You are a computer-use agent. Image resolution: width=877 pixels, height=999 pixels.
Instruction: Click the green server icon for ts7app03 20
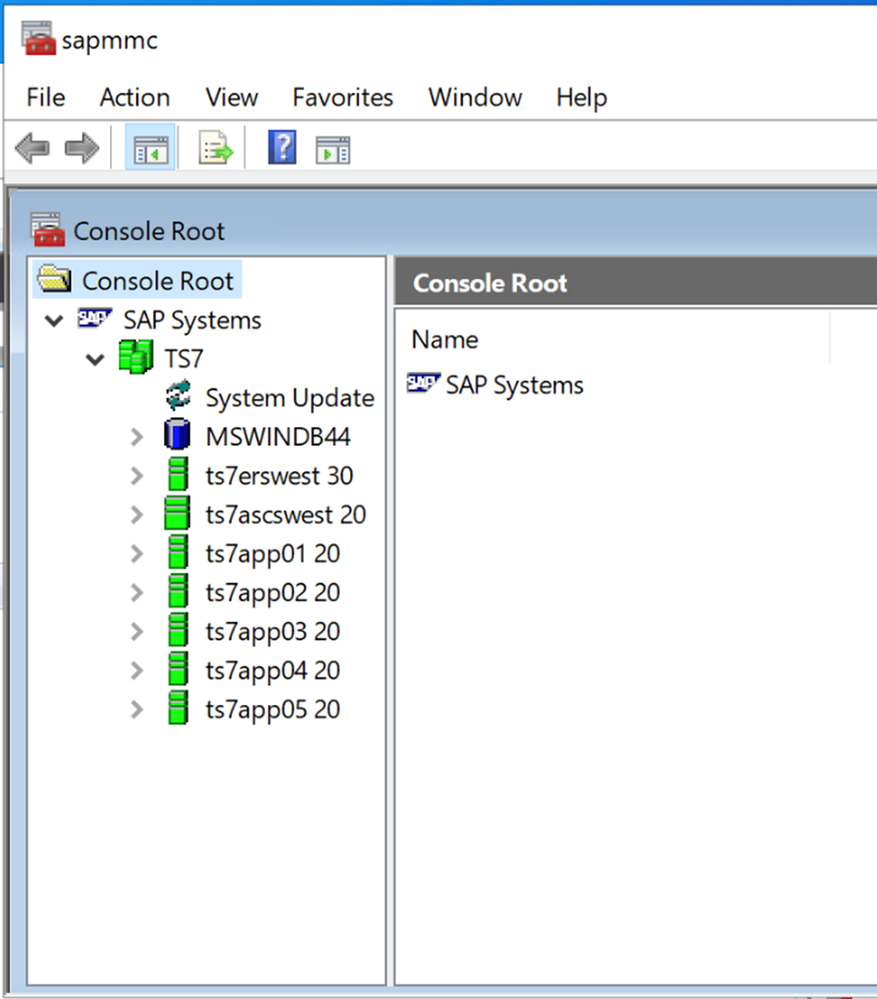coord(178,629)
